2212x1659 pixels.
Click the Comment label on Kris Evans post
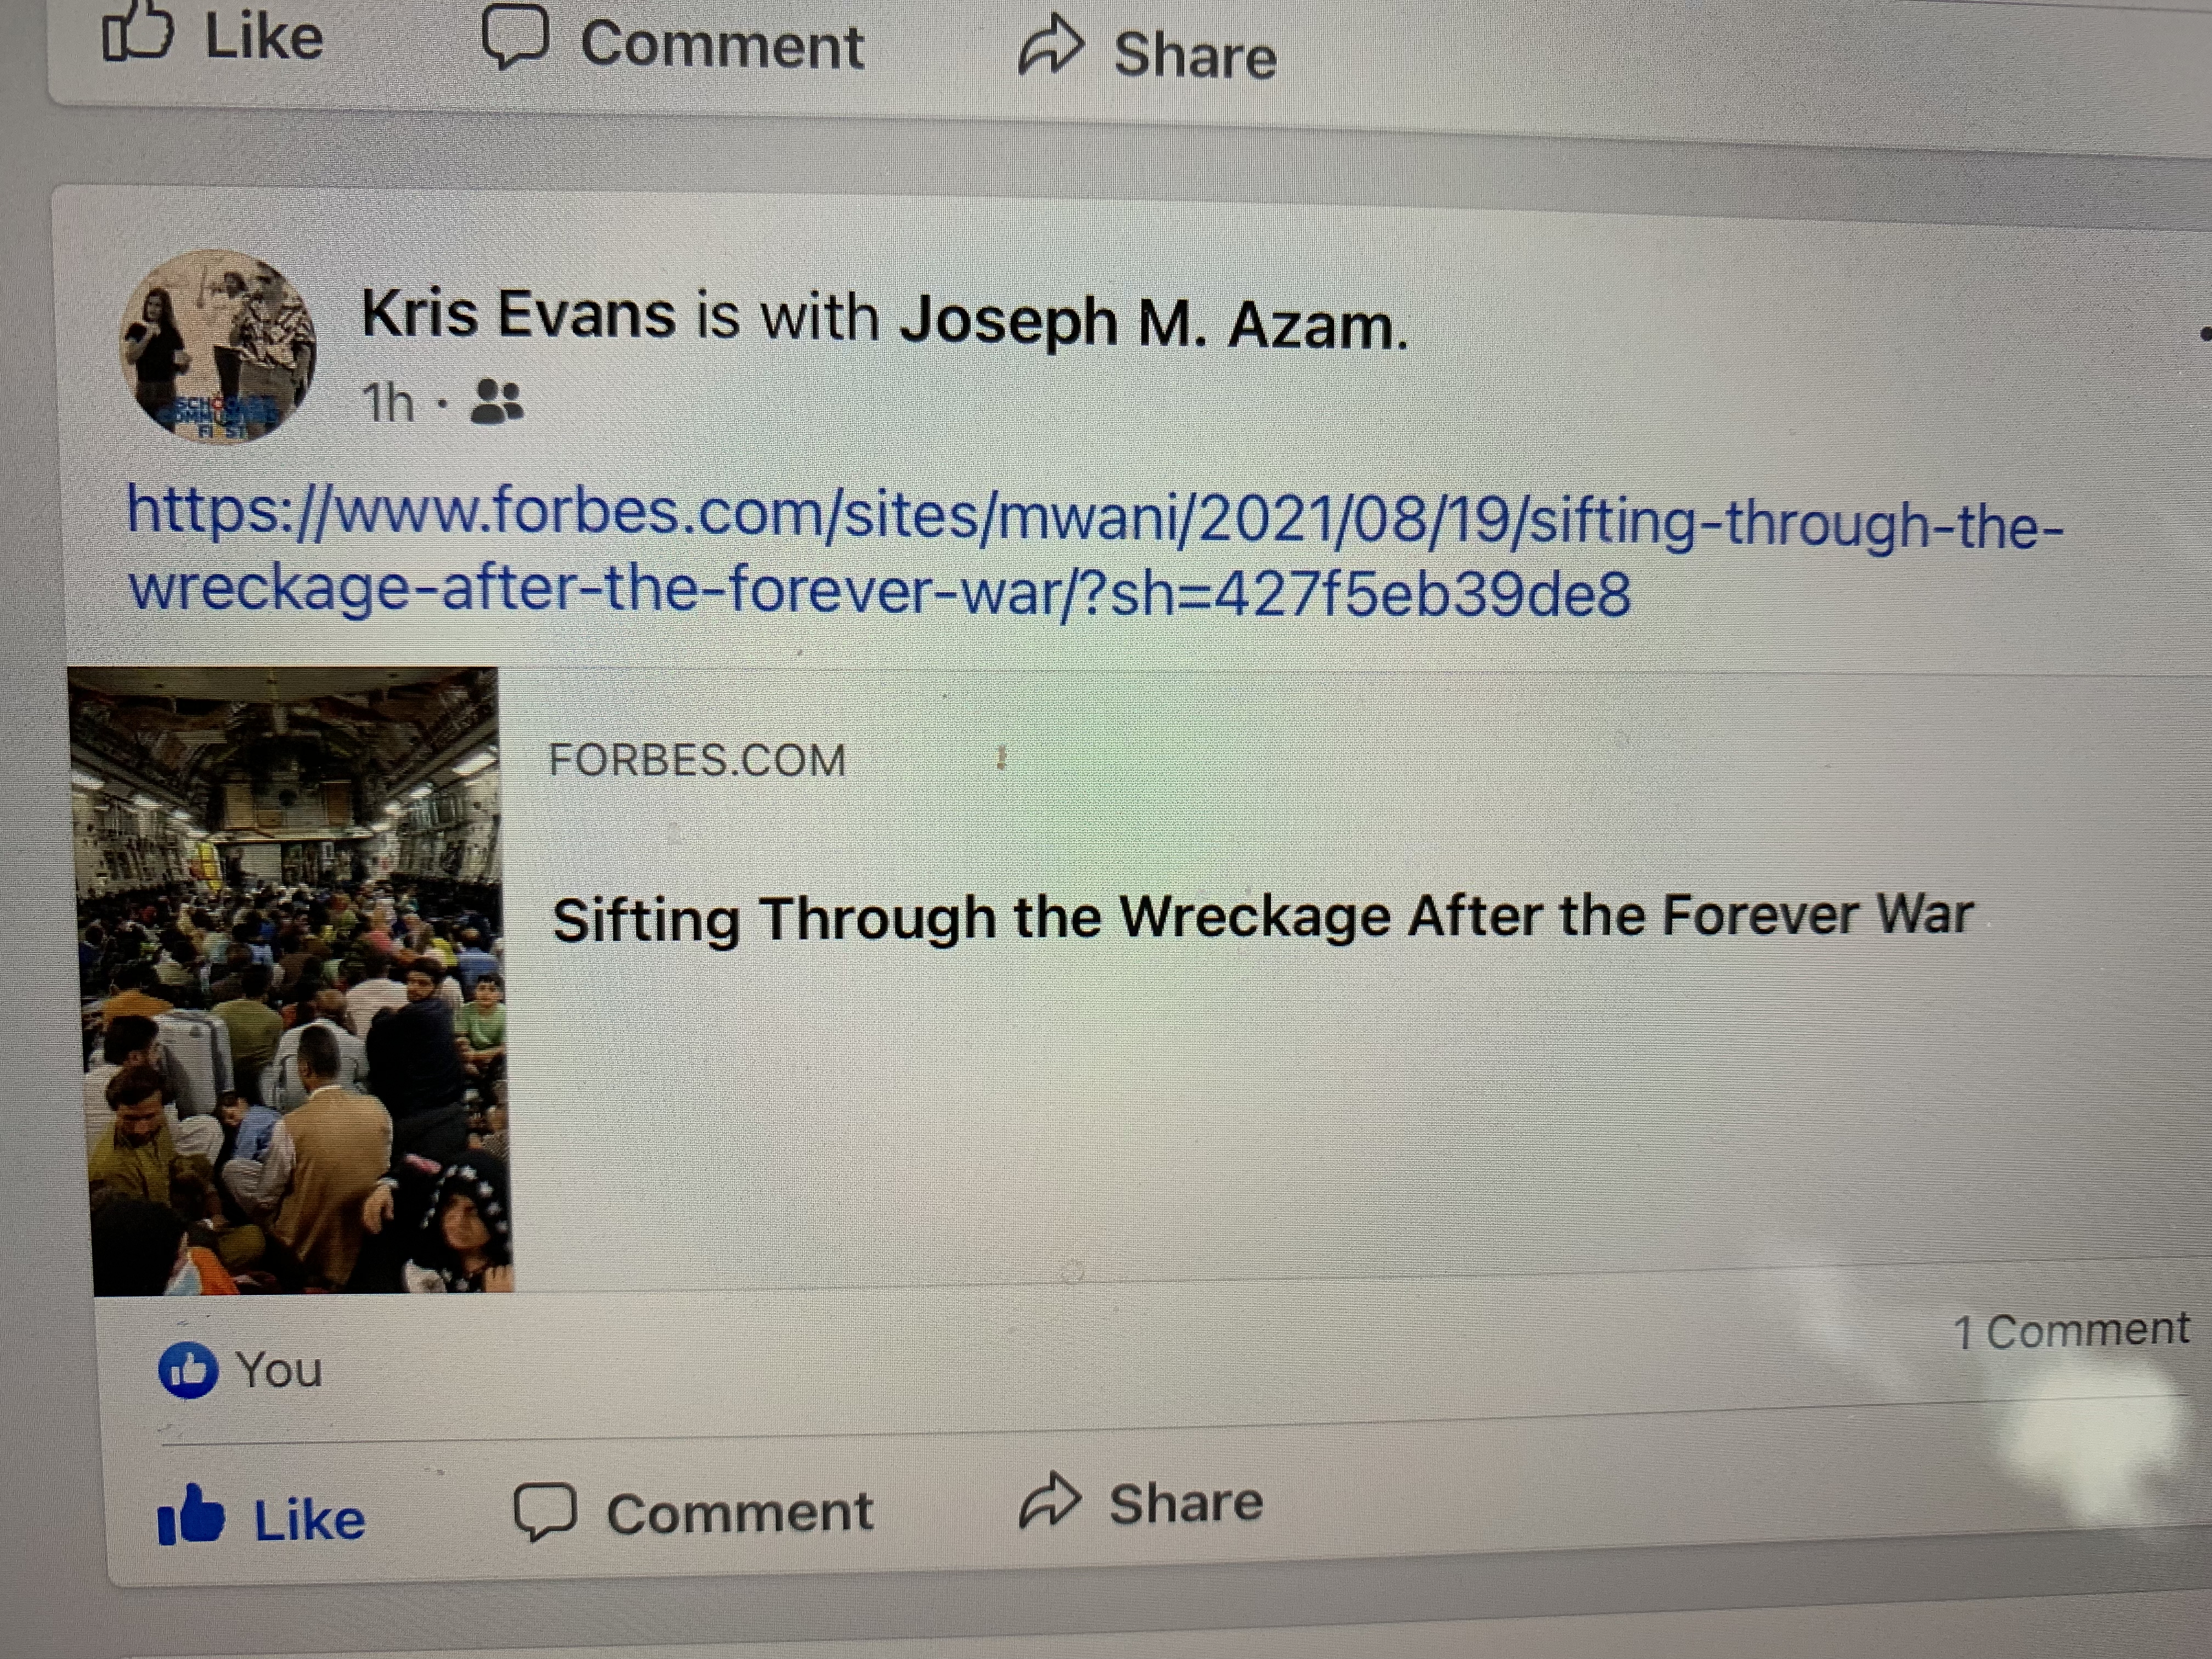pos(740,1511)
